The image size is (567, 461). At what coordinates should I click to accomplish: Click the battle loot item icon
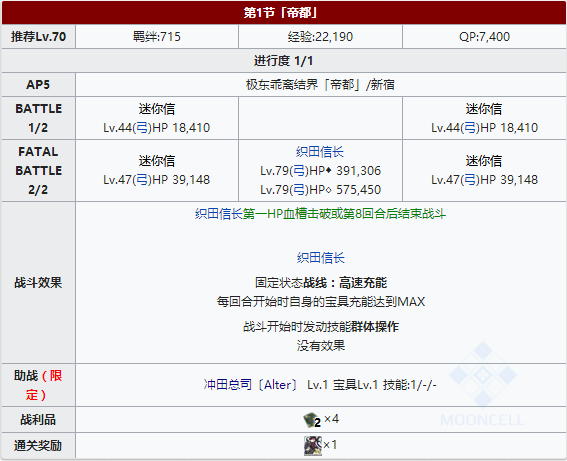pyautogui.click(x=312, y=420)
